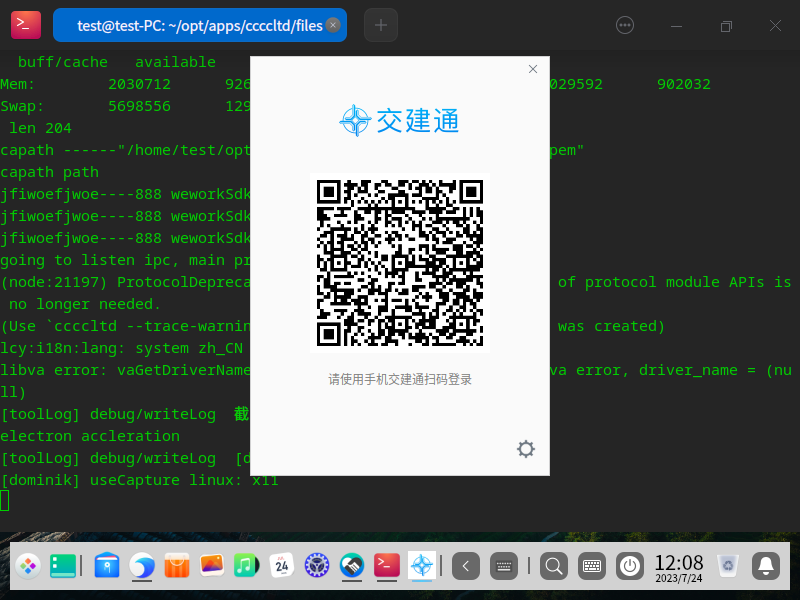Place cursor at the terminal prompt cursor block
The height and width of the screenshot is (600, 800).
tap(5, 501)
